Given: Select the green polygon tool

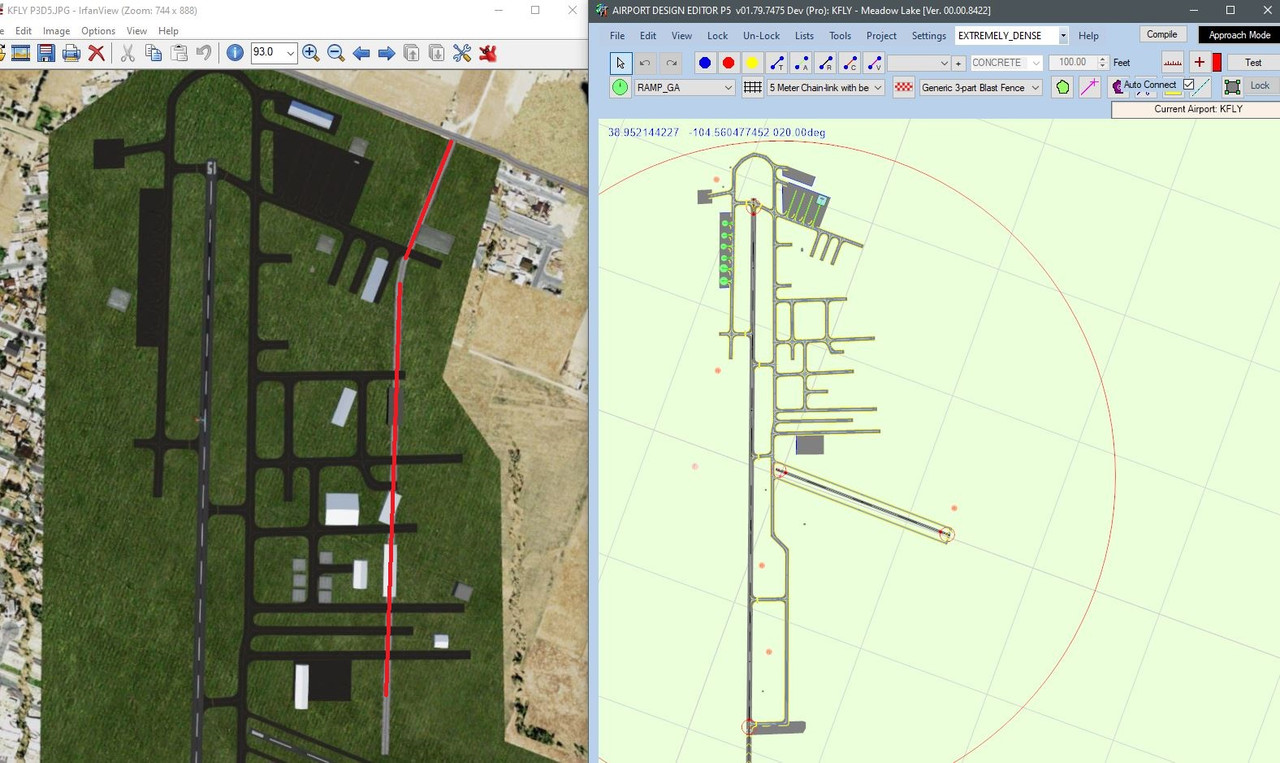Looking at the screenshot, I should pyautogui.click(x=1063, y=88).
